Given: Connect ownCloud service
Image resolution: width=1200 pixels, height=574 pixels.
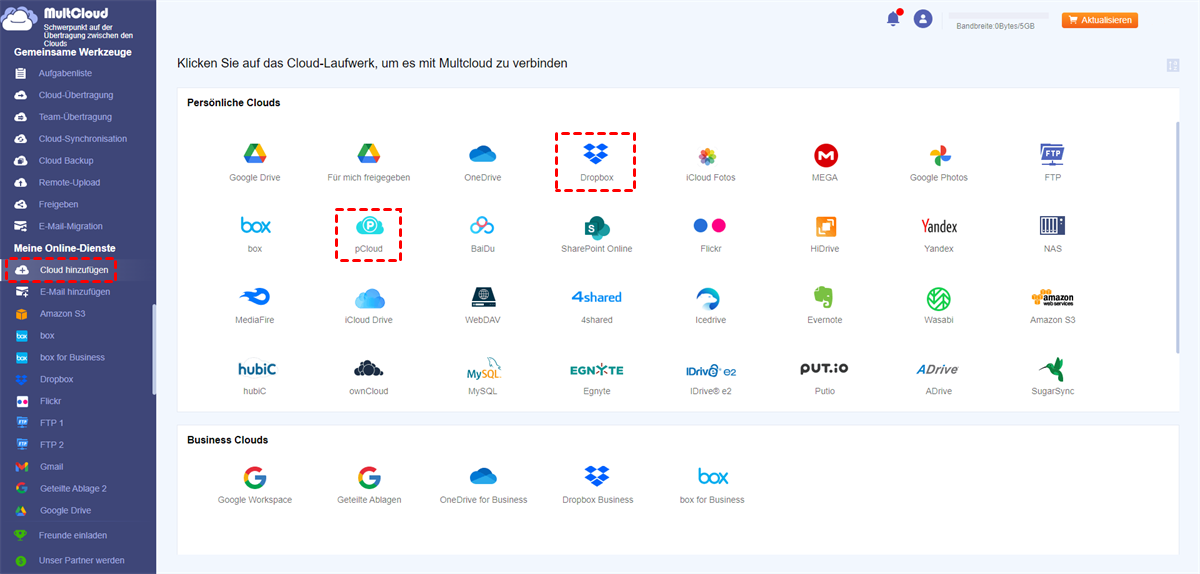Looking at the screenshot, I should [369, 377].
